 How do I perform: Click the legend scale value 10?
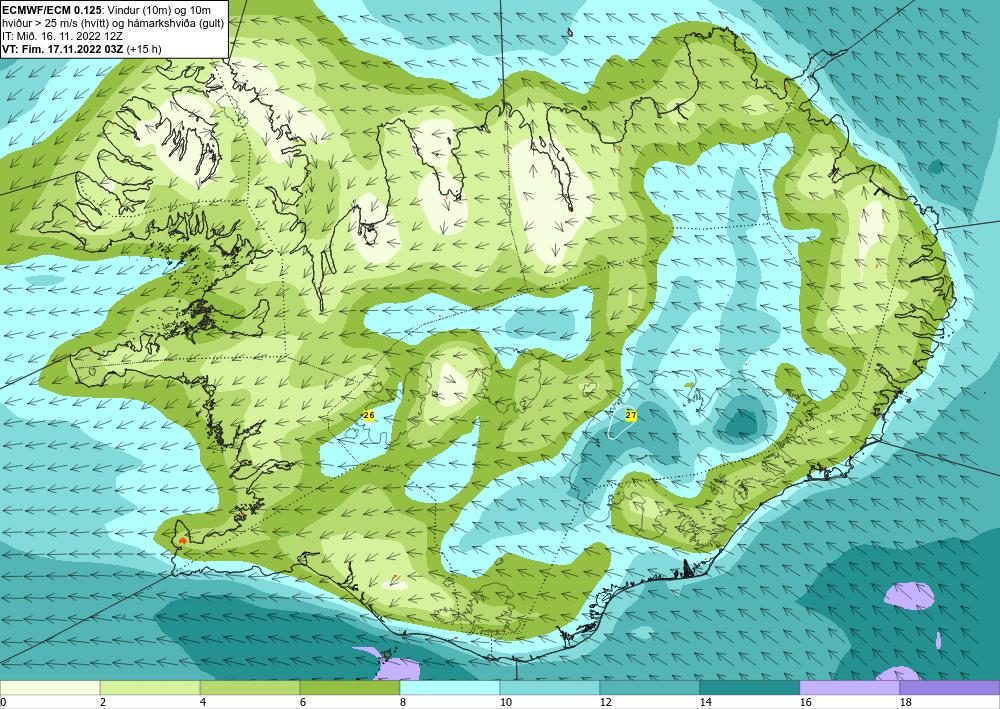click(x=505, y=703)
